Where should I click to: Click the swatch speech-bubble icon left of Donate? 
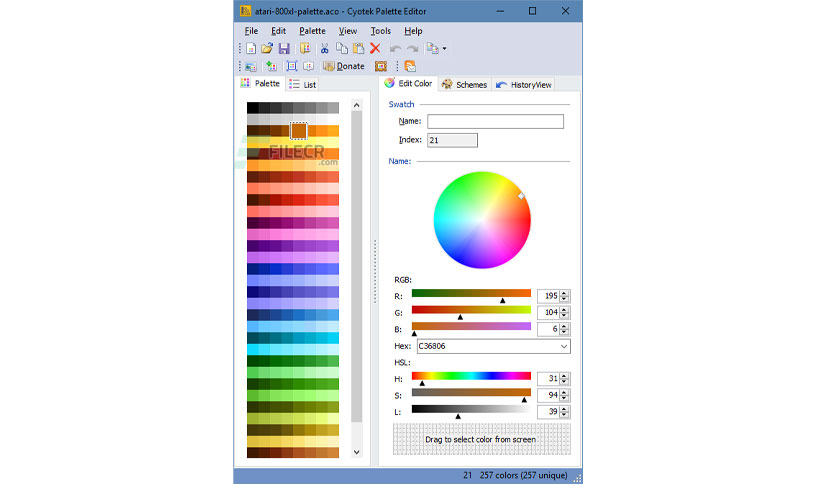tap(308, 67)
